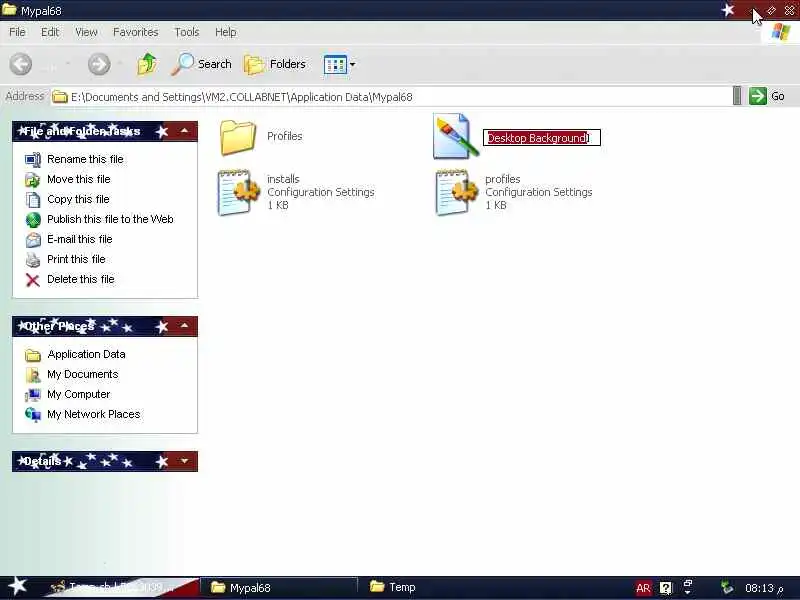Open the Edit menu
800x600 pixels.
(50, 32)
